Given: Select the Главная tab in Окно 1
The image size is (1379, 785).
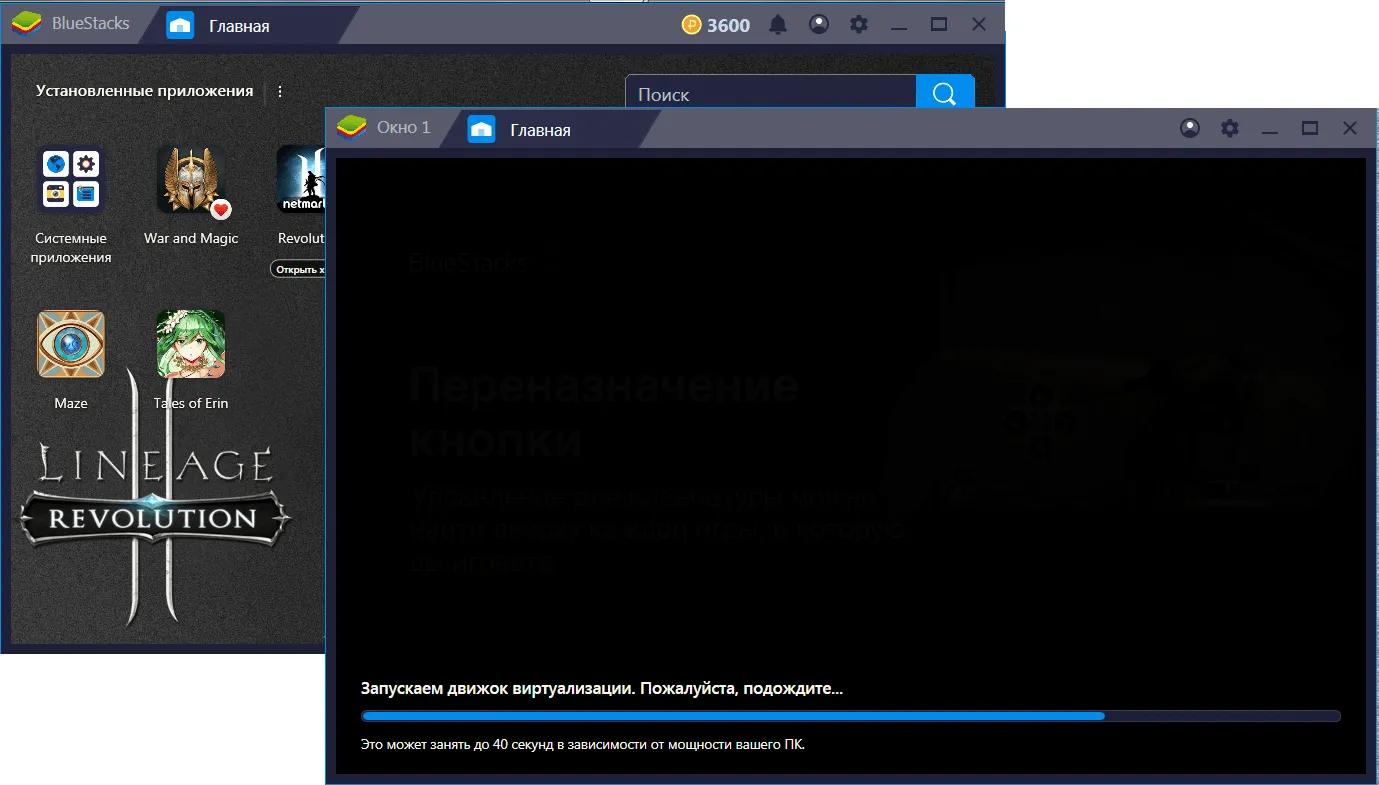Looking at the screenshot, I should [x=539, y=130].
